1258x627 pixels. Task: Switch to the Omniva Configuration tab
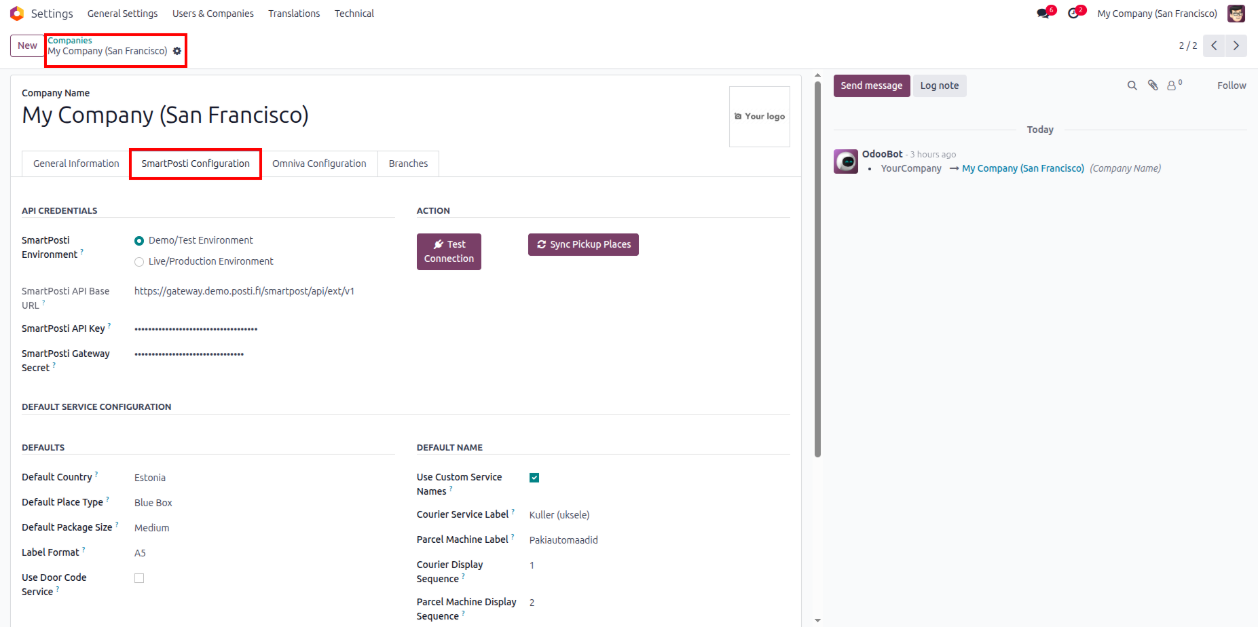[319, 164]
